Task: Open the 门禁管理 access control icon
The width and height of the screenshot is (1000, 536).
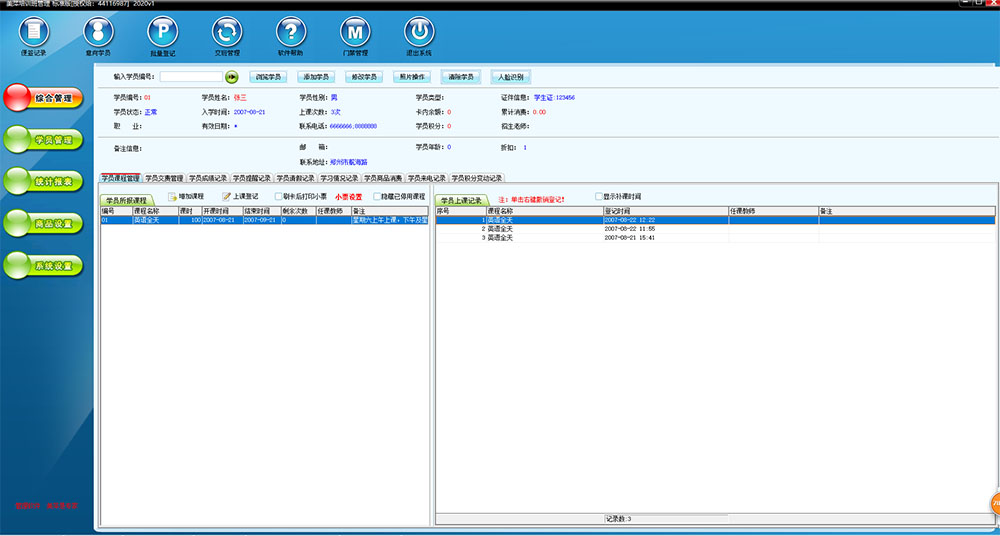Action: coord(355,33)
